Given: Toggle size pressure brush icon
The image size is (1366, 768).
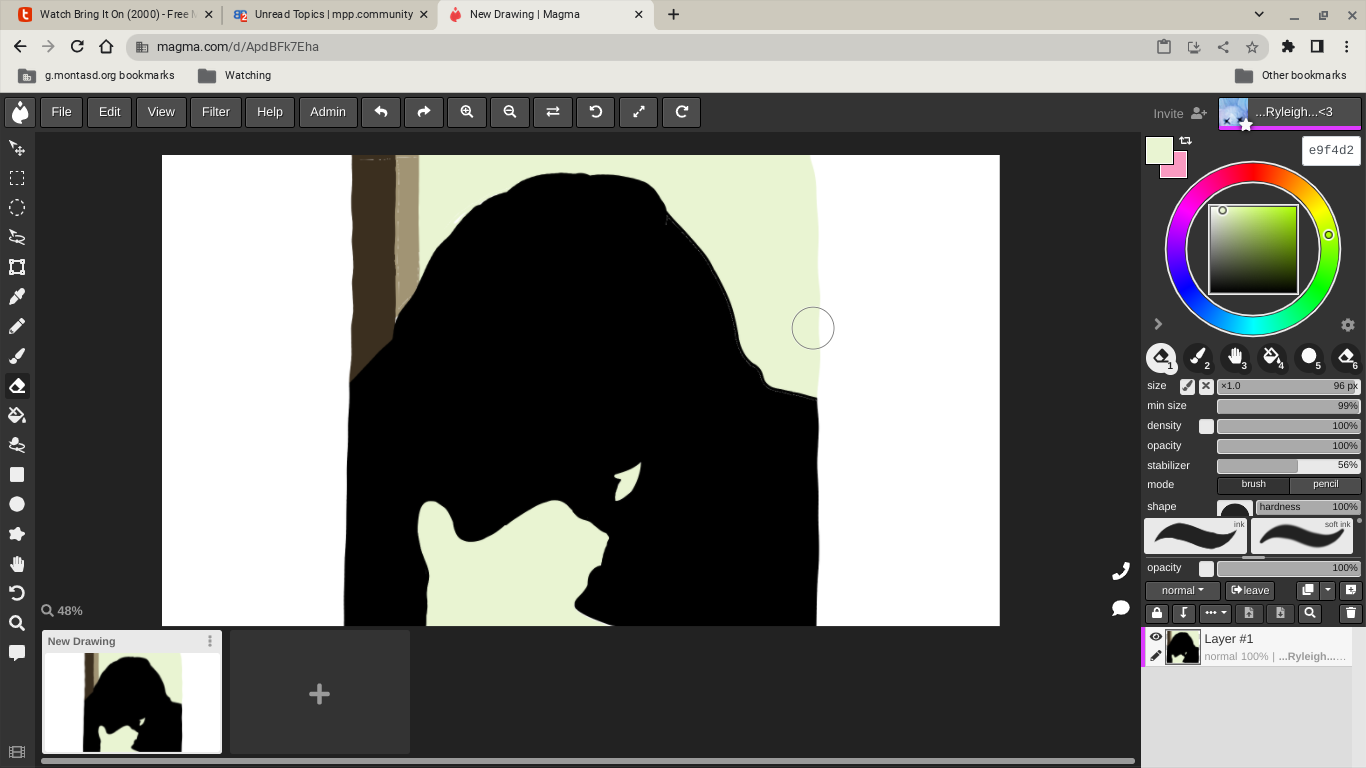Looking at the screenshot, I should click(1187, 386).
